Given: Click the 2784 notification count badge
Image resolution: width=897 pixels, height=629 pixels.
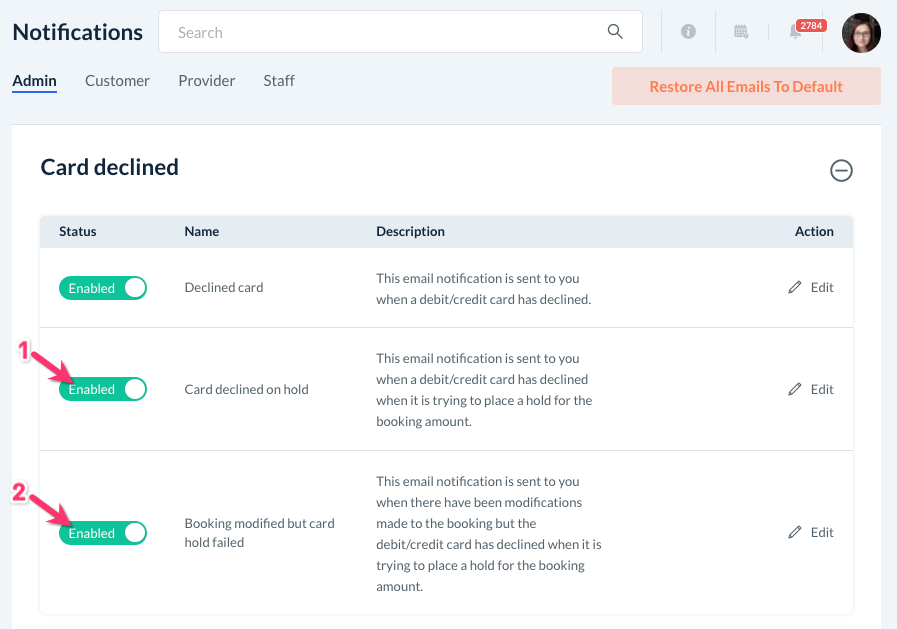Looking at the screenshot, I should tap(811, 25).
